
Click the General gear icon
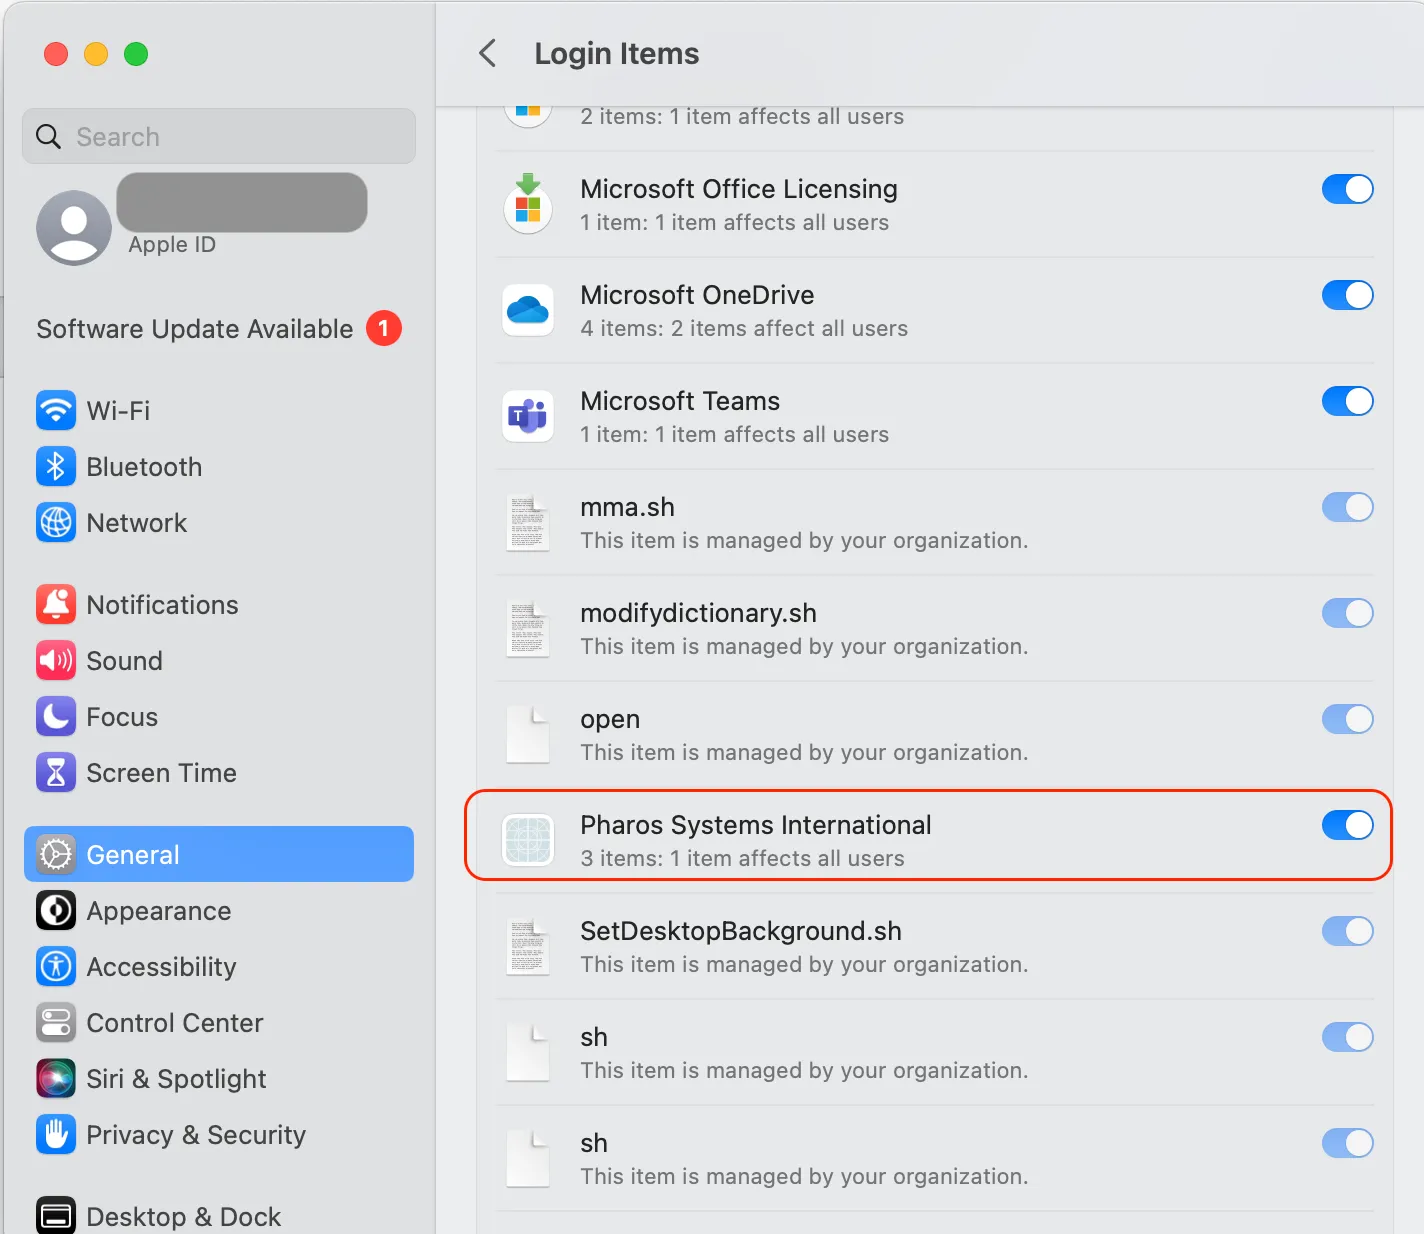[56, 854]
